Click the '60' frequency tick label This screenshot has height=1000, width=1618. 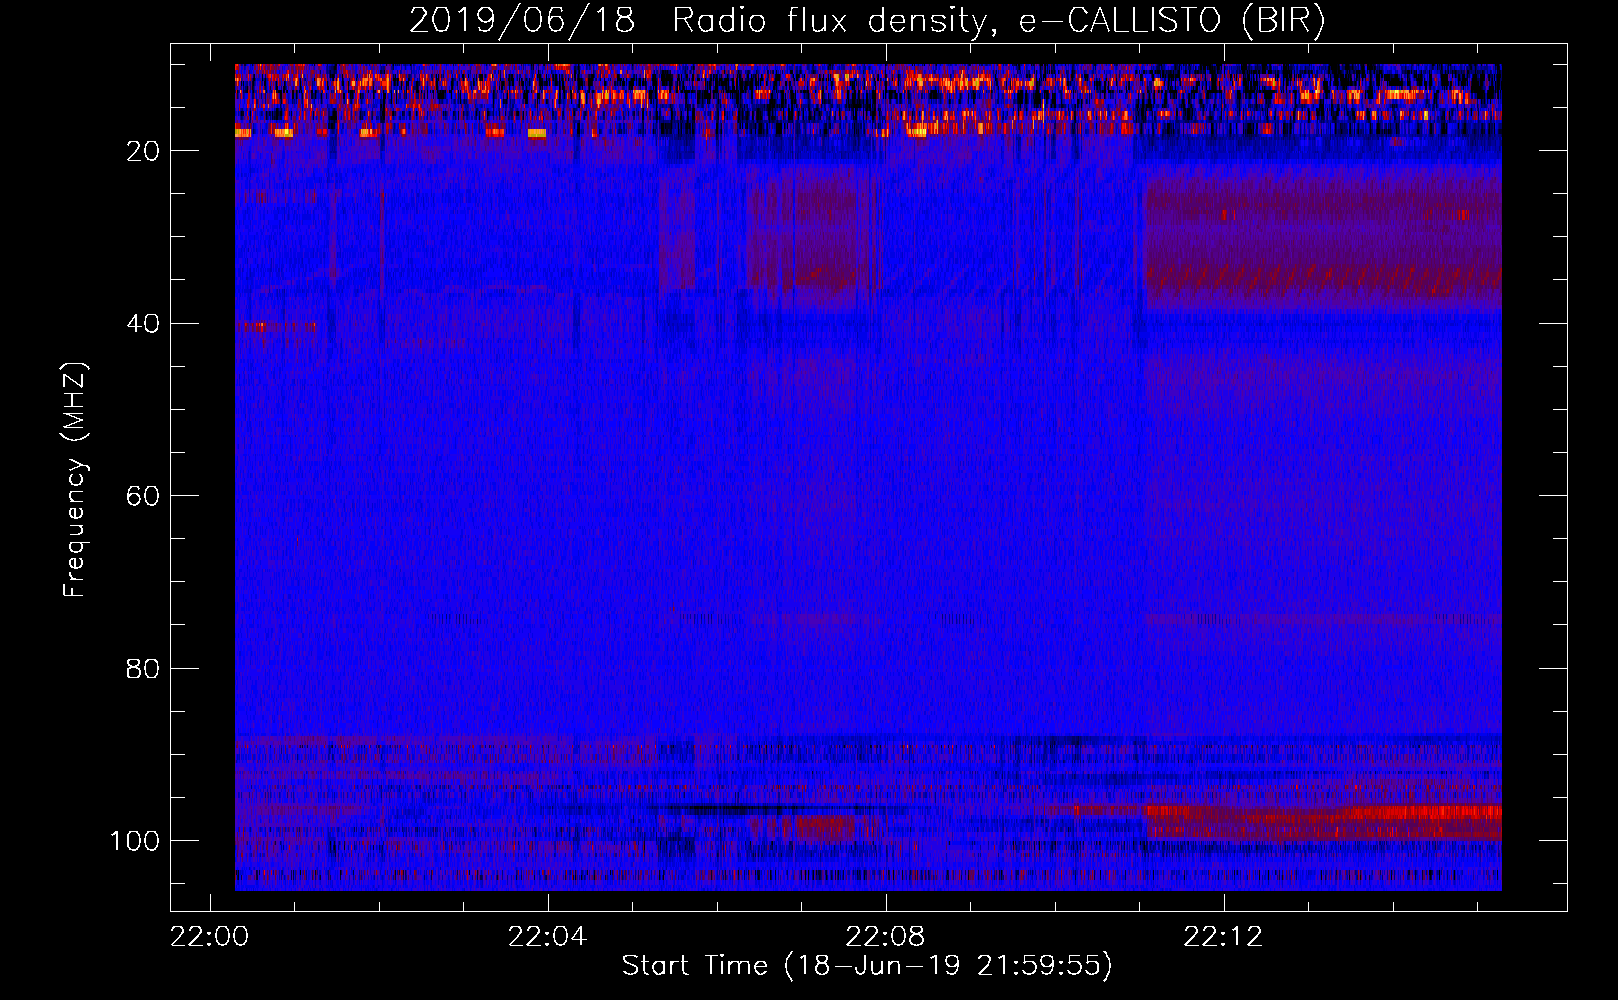[x=143, y=496]
